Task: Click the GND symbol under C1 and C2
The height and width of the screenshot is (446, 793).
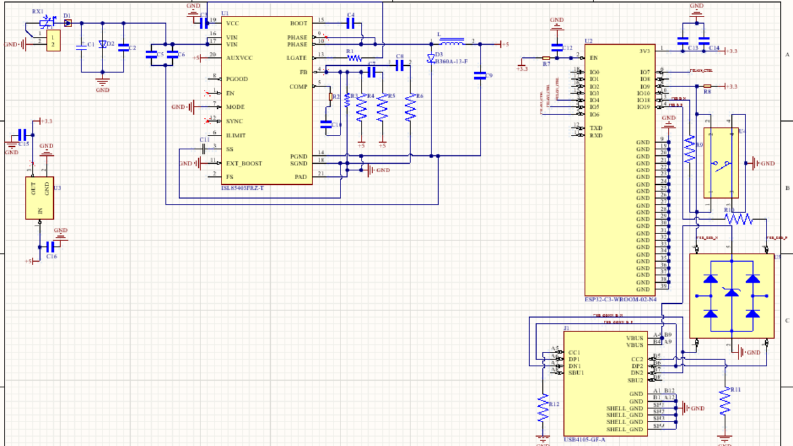Action: [x=102, y=83]
